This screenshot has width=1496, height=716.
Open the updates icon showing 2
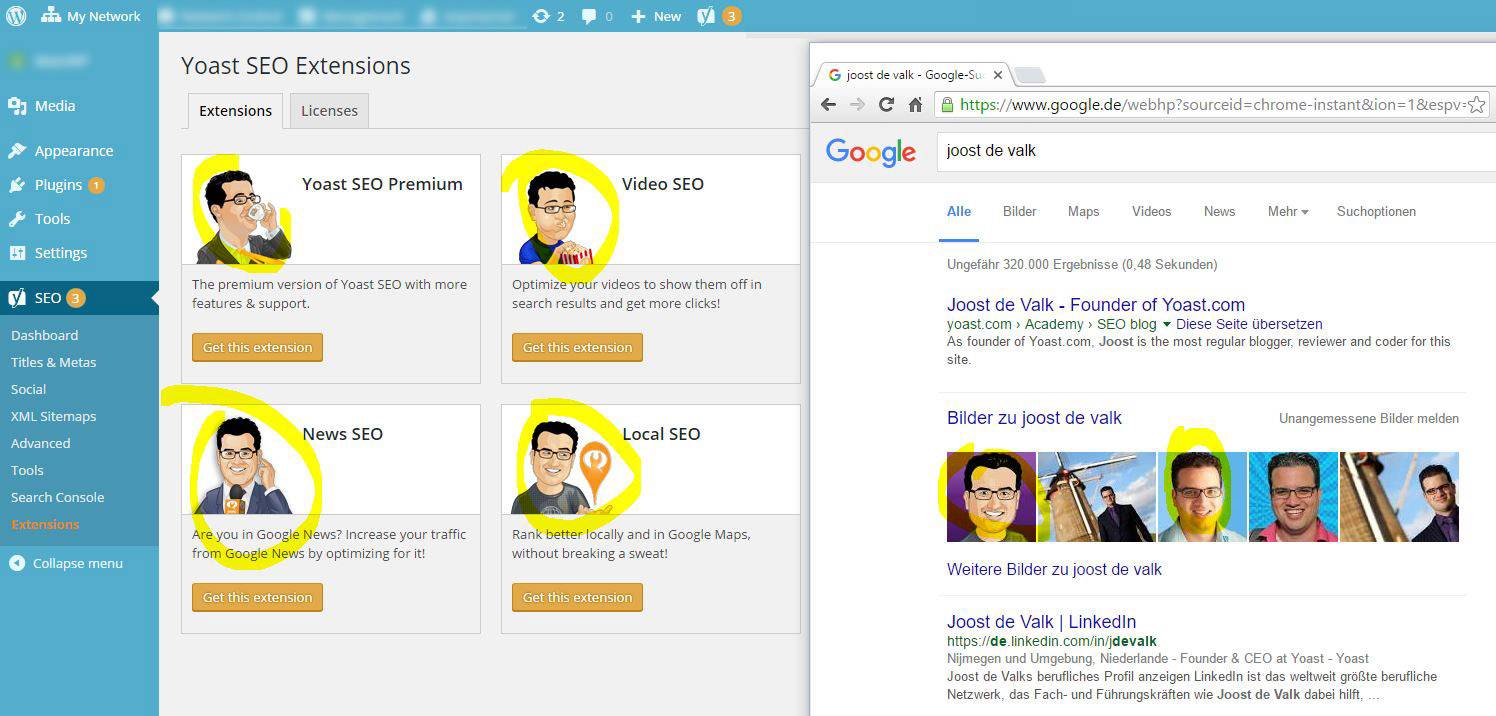(549, 16)
